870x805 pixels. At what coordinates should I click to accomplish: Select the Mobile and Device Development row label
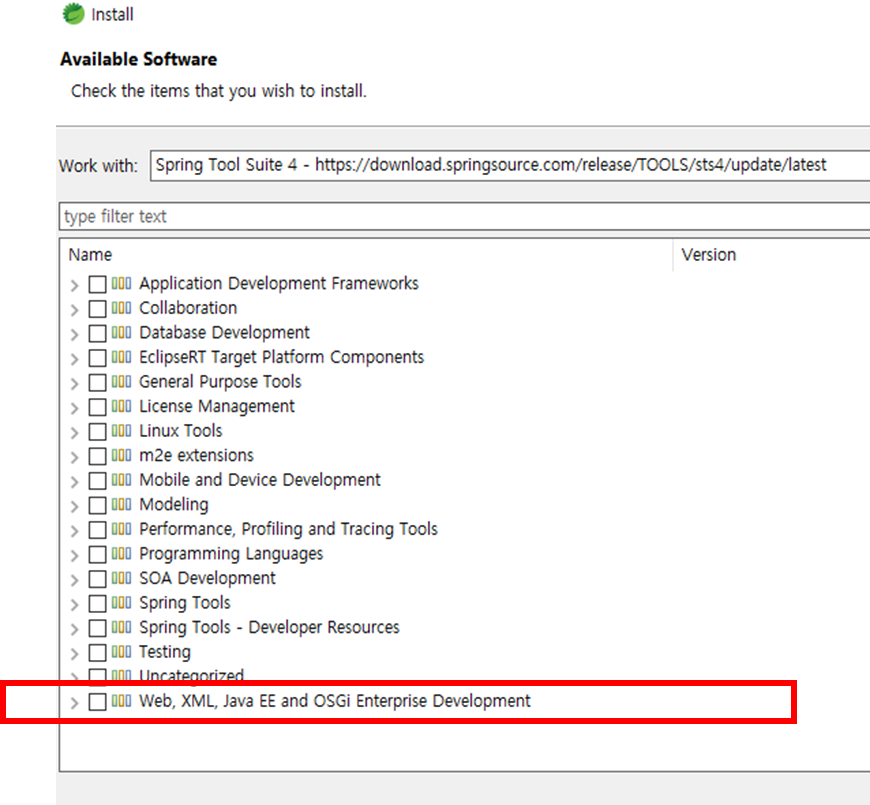[260, 480]
